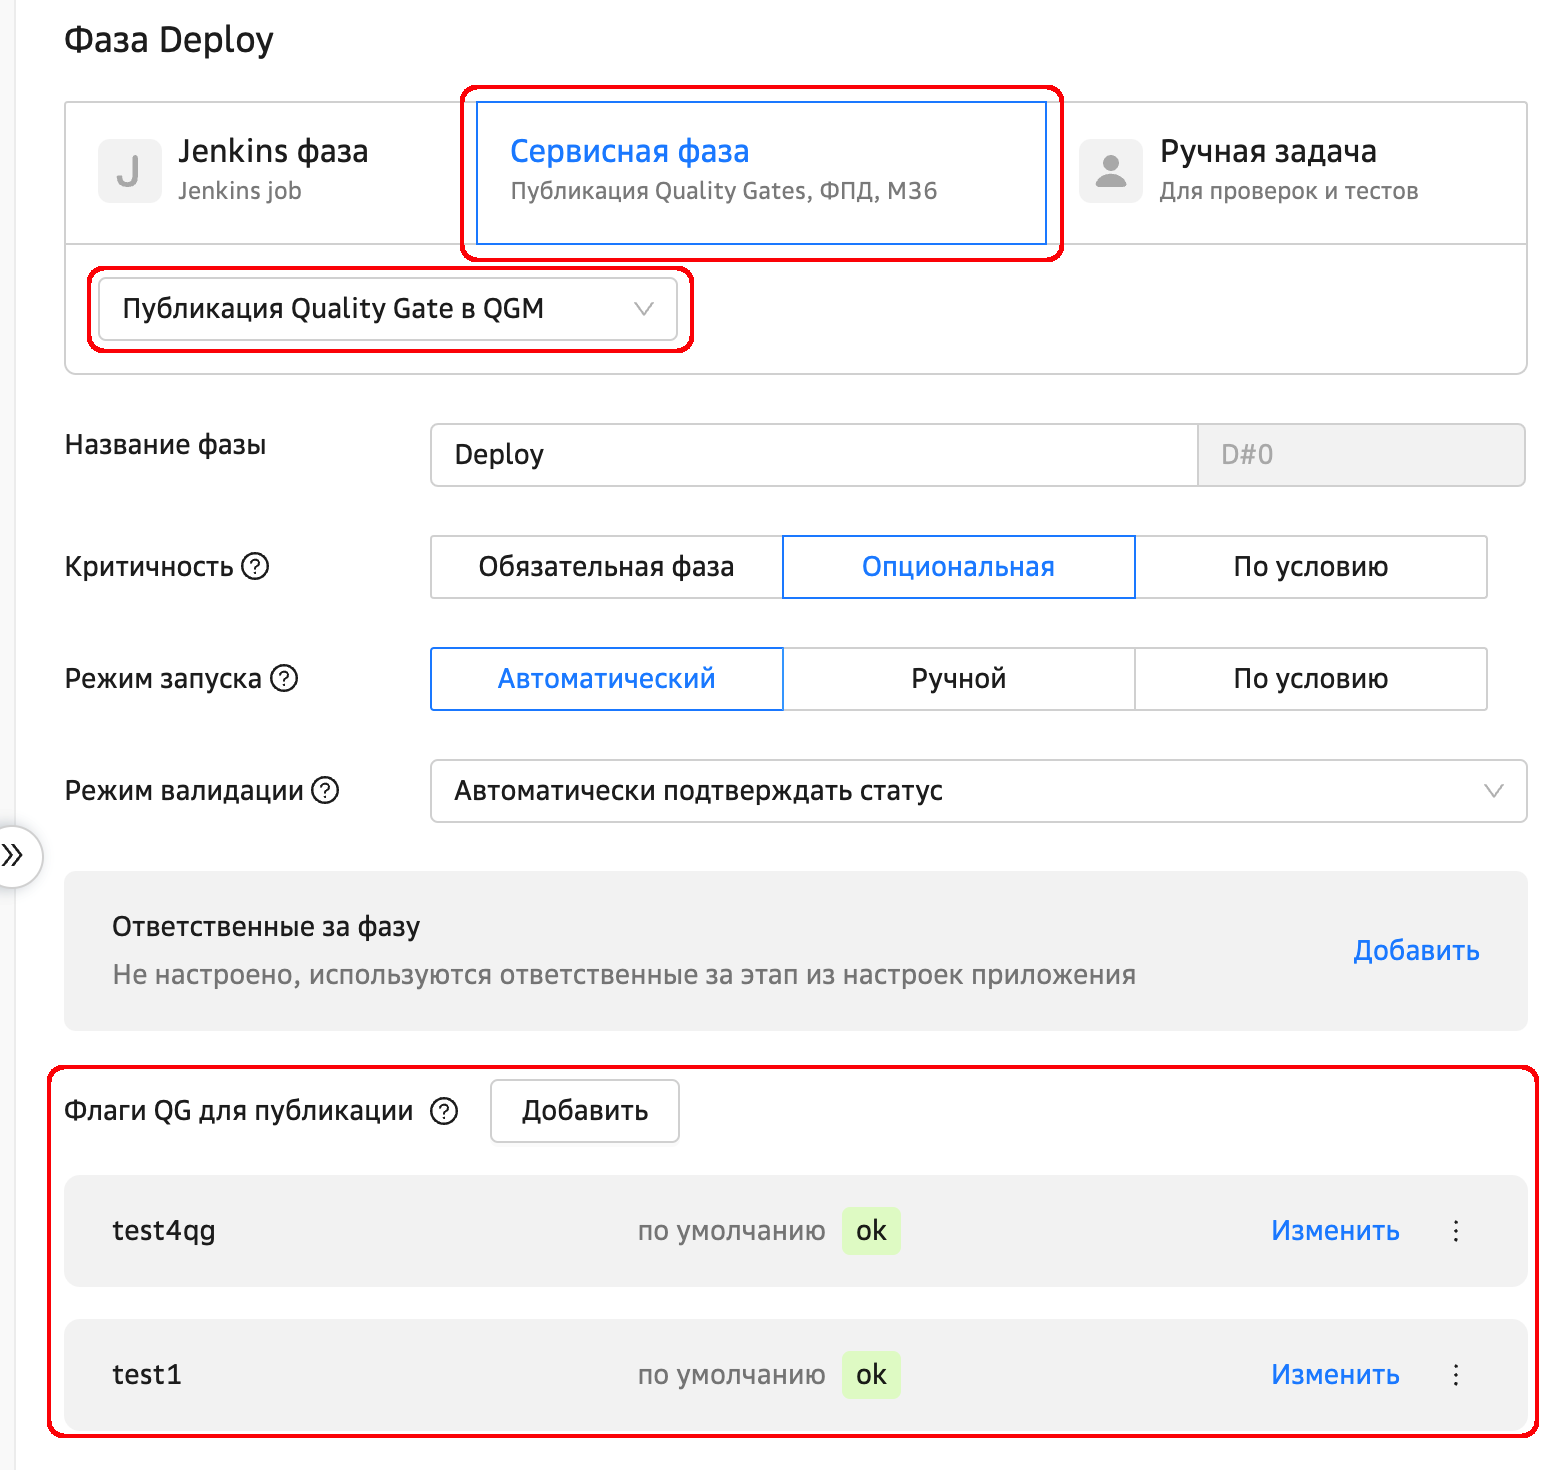Switch launch mode to Ручной
The width and height of the screenshot is (1568, 1470).
coord(958,679)
